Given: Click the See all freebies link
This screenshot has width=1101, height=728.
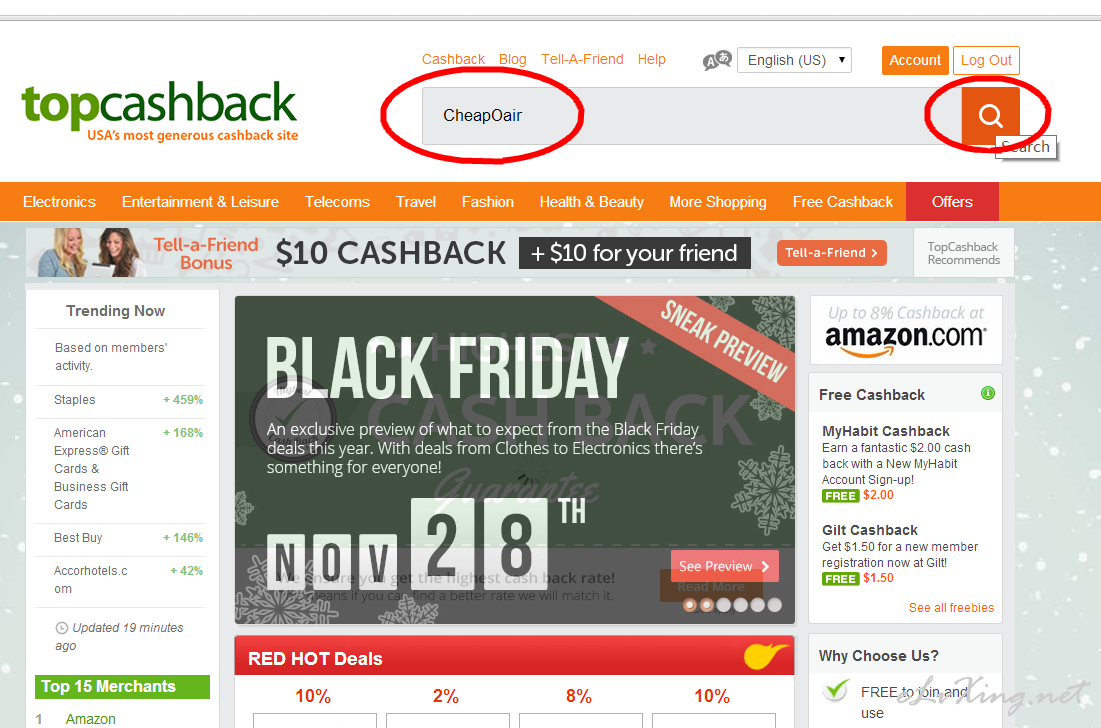Looking at the screenshot, I should (x=951, y=608).
